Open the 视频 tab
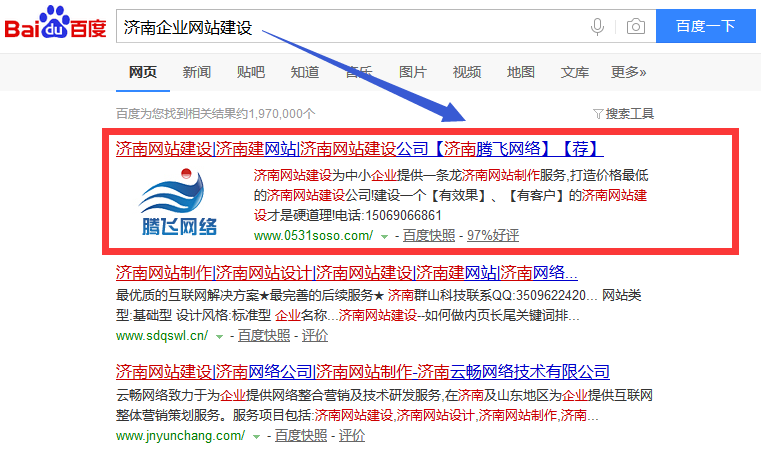 point(467,72)
